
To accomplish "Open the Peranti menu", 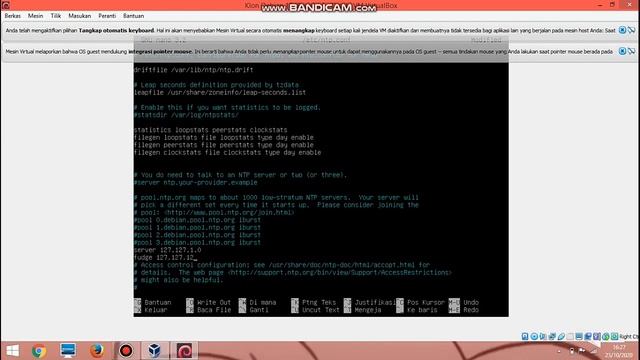I will 107,16.
